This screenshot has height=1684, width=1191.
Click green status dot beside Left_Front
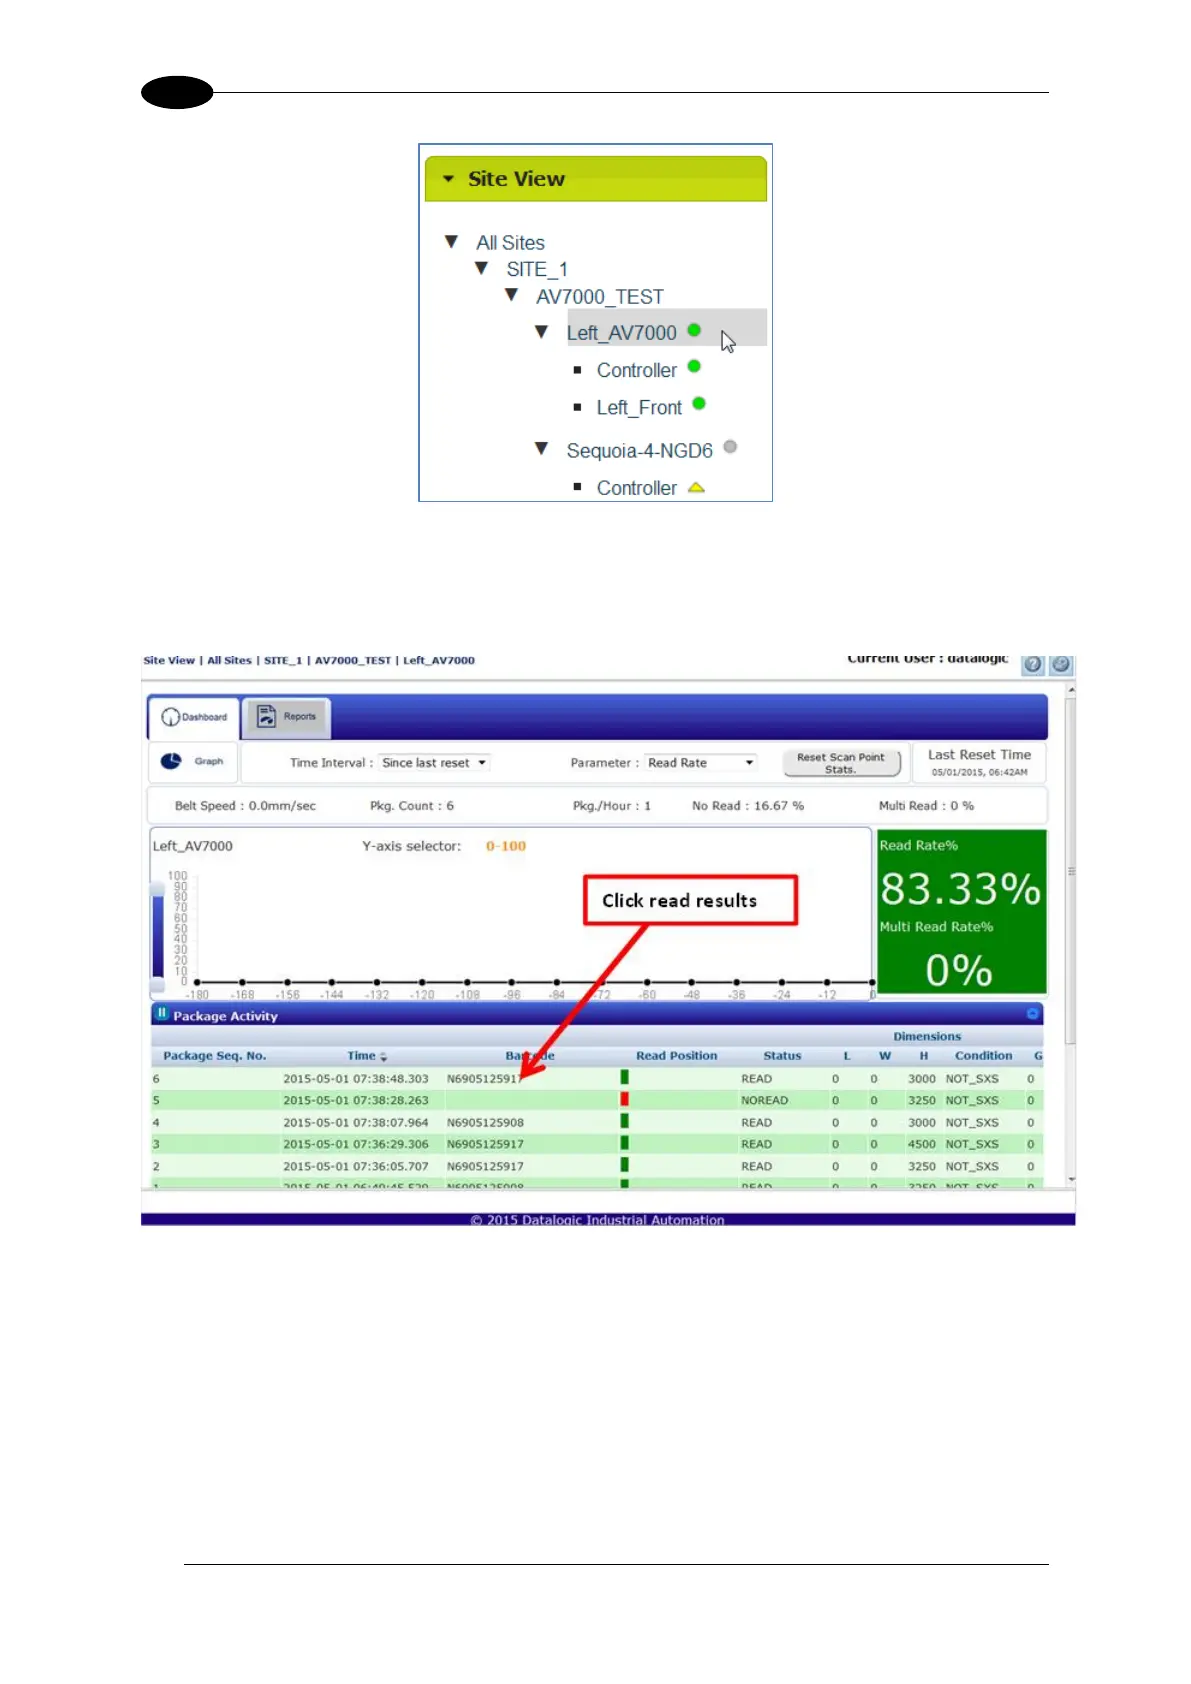(699, 404)
